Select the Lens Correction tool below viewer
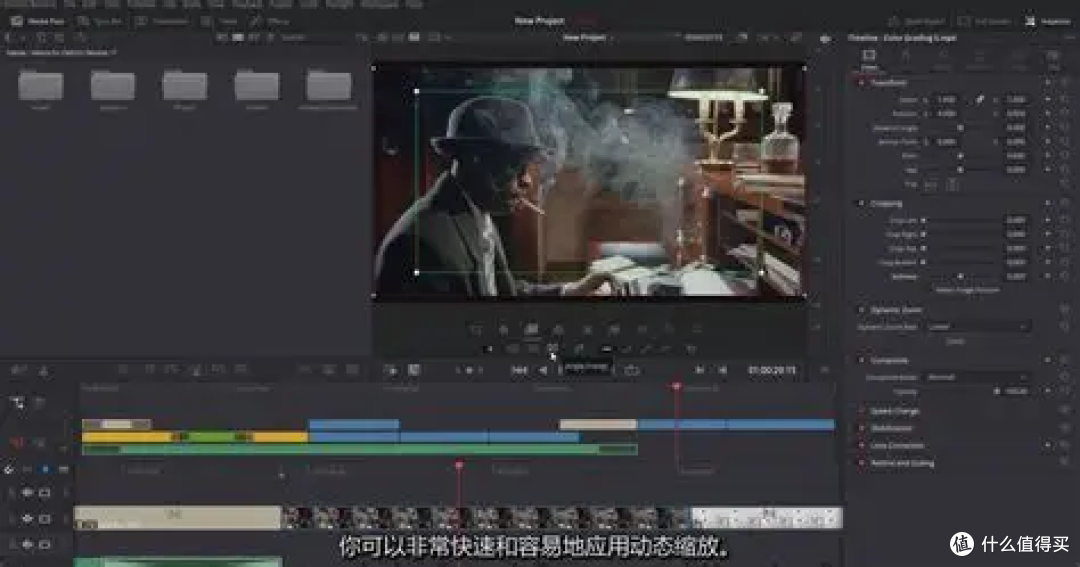The height and width of the screenshot is (567, 1080). (x=642, y=329)
